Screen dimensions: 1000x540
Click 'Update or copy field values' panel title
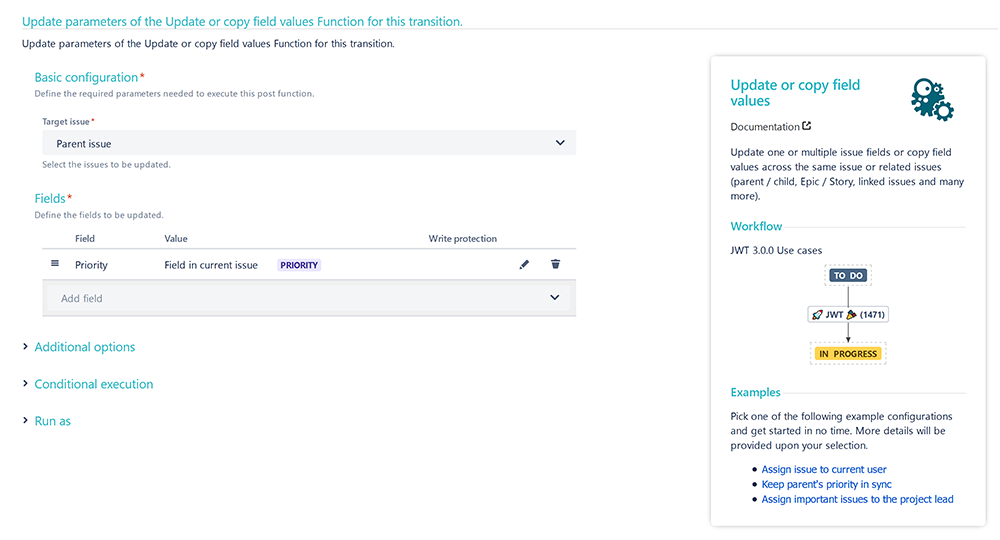tap(795, 93)
